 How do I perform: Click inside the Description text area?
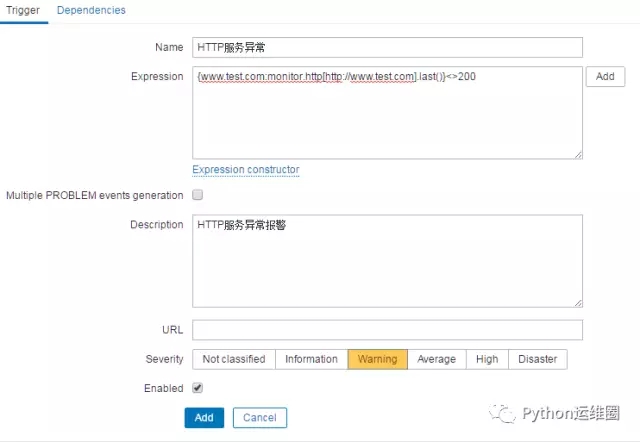[x=387, y=261]
